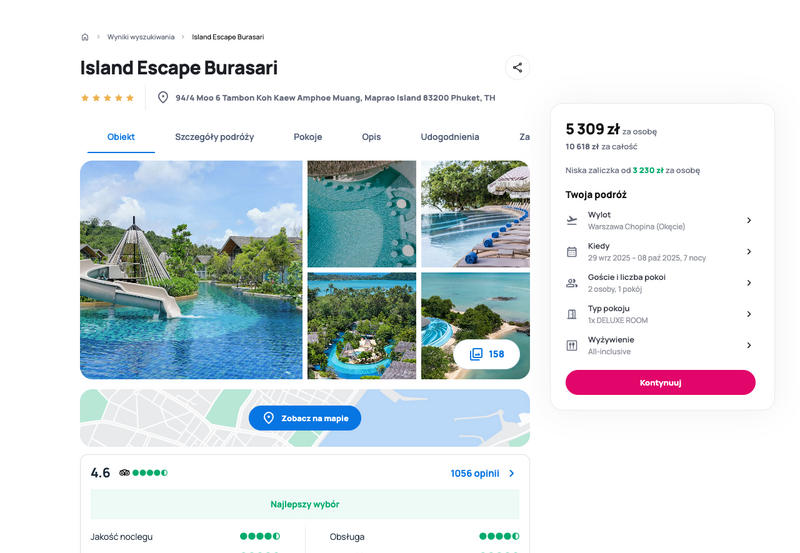The width and height of the screenshot is (800, 553).
Task: Expand the Wyżywienie meal plan chevron
Action: (x=749, y=345)
